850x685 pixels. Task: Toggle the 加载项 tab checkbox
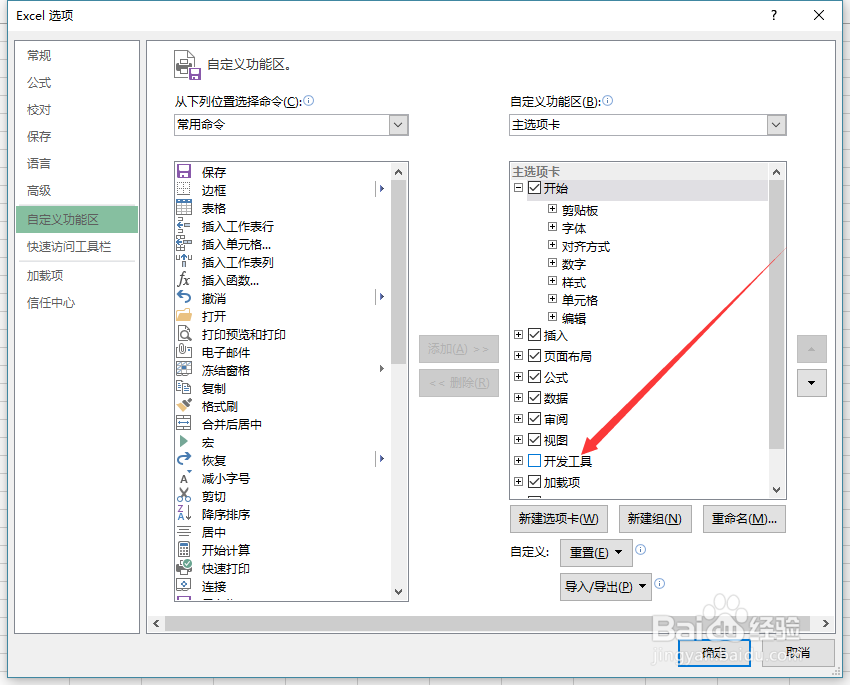pos(535,482)
